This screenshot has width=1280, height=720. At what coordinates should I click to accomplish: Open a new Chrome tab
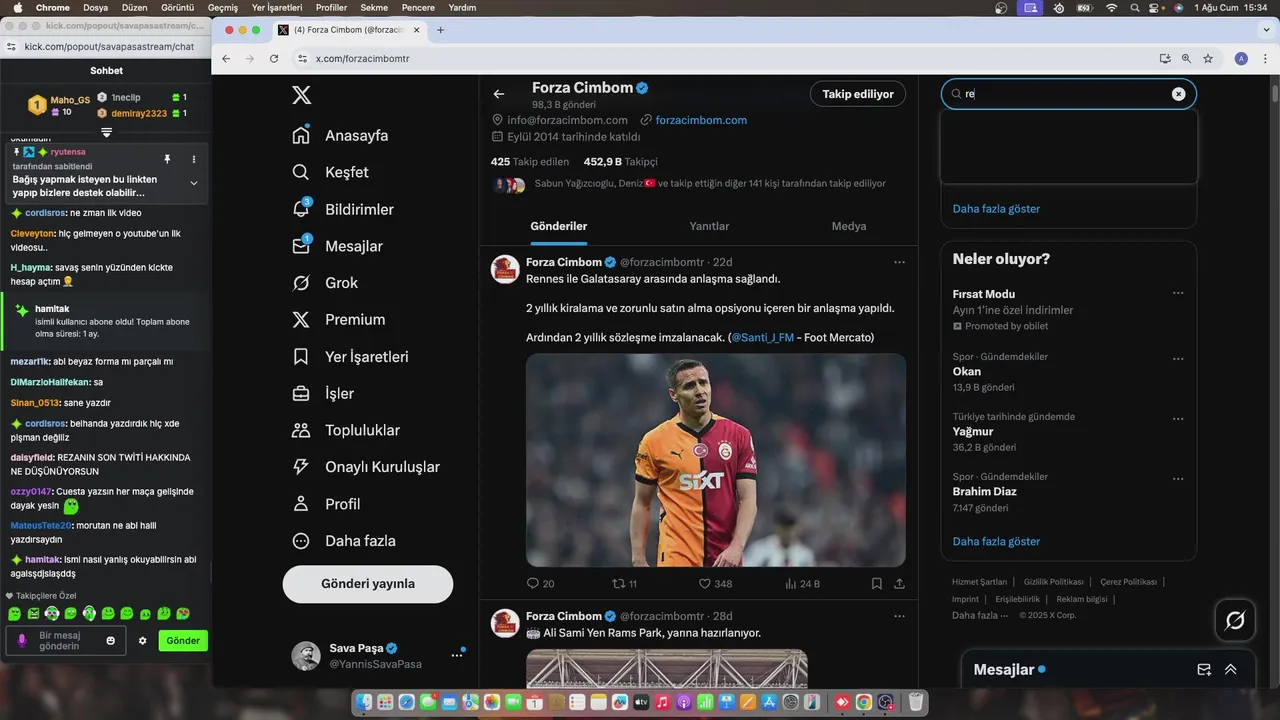[440, 30]
